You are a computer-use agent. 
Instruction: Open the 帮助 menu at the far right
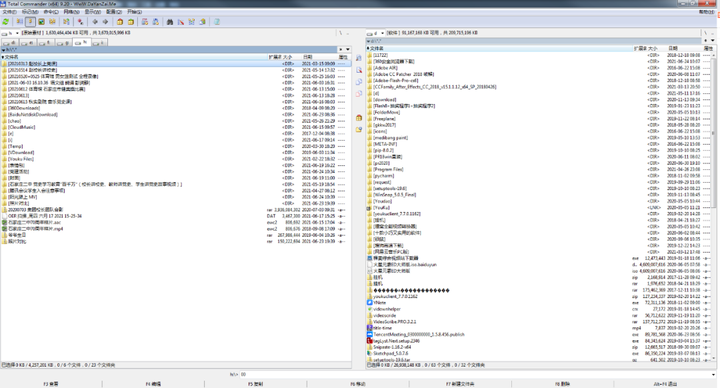tap(707, 11)
